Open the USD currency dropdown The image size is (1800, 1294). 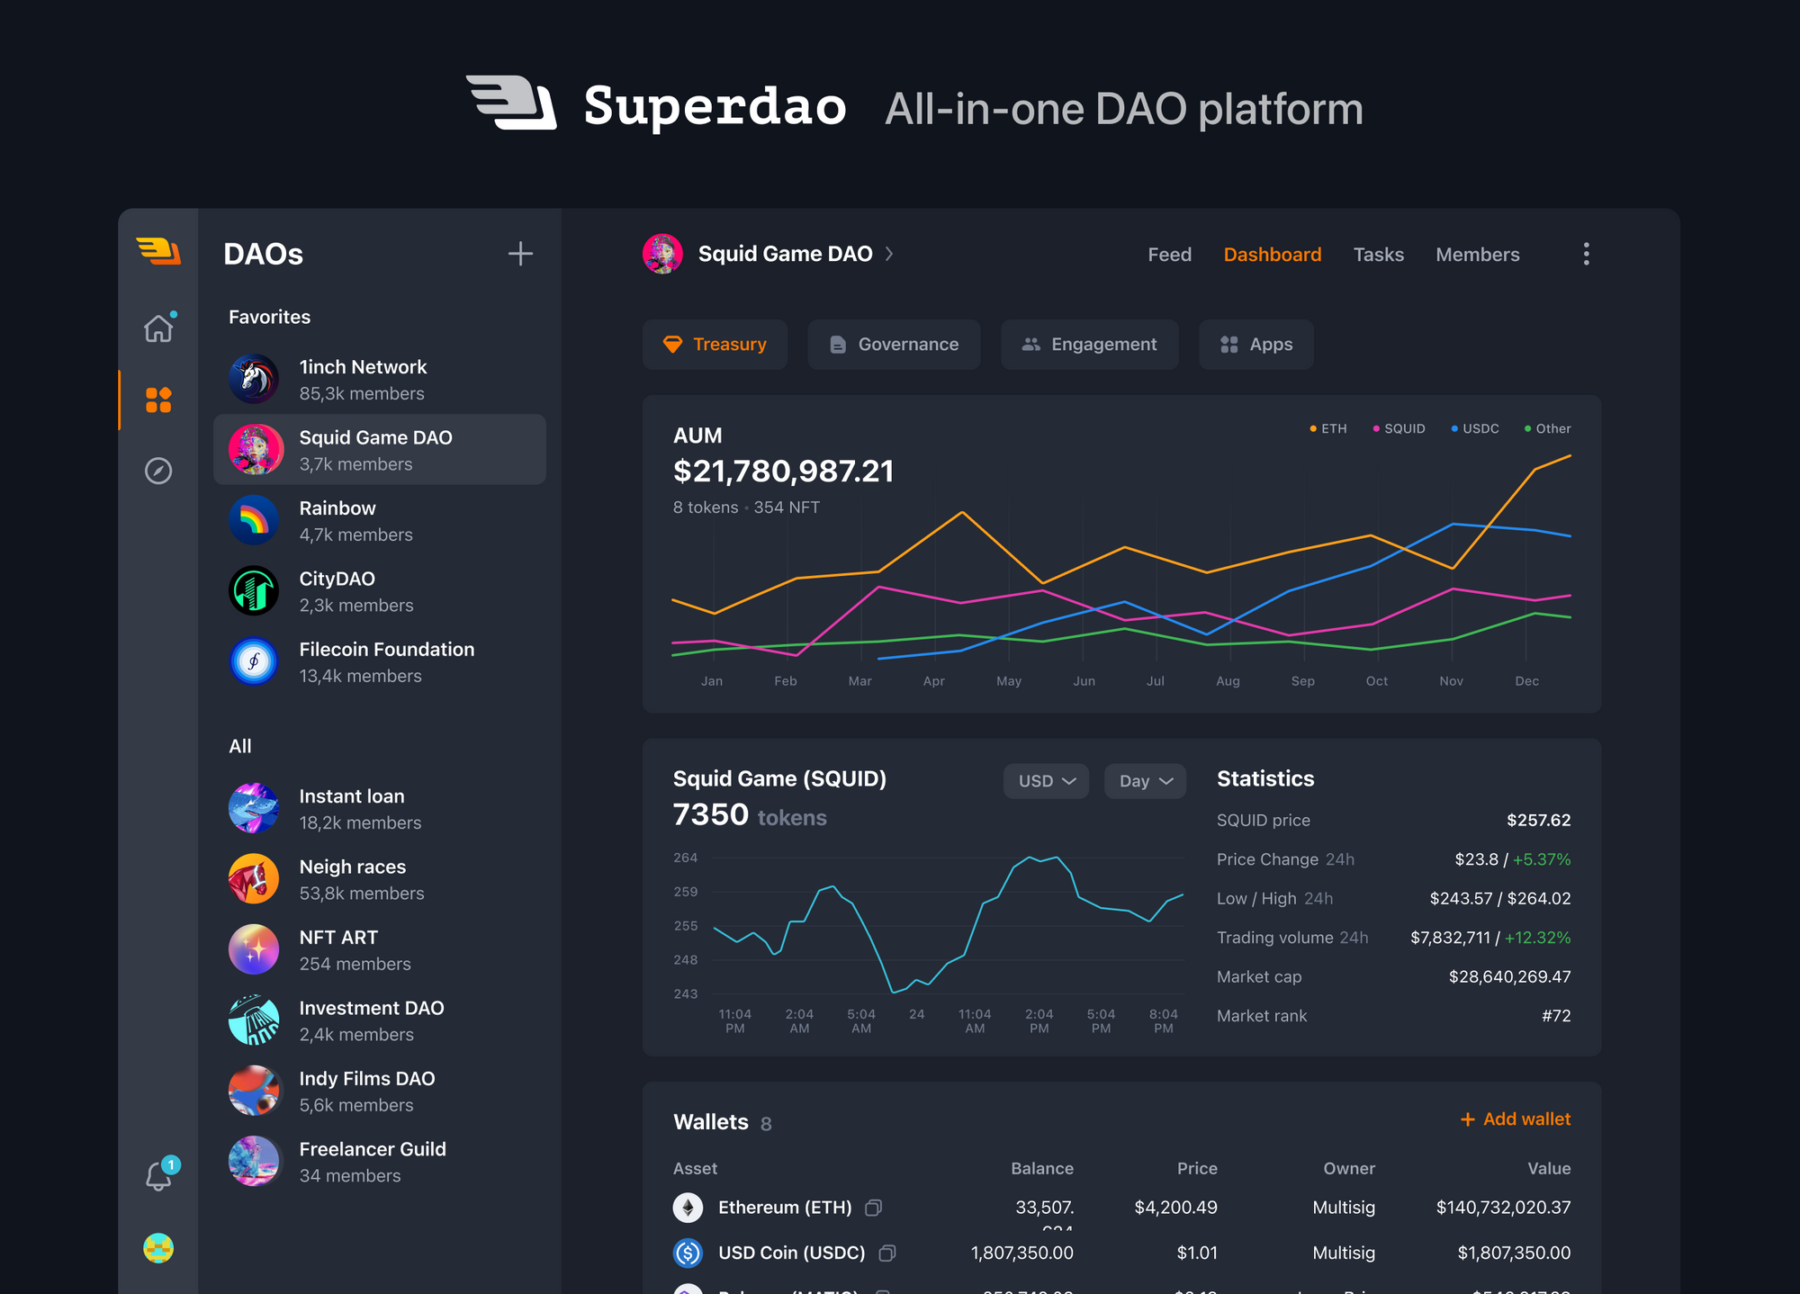coord(1045,781)
